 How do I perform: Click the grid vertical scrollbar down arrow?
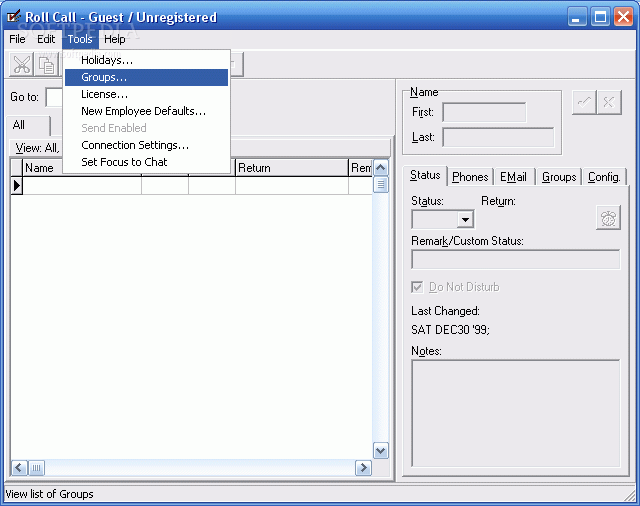pos(381,451)
